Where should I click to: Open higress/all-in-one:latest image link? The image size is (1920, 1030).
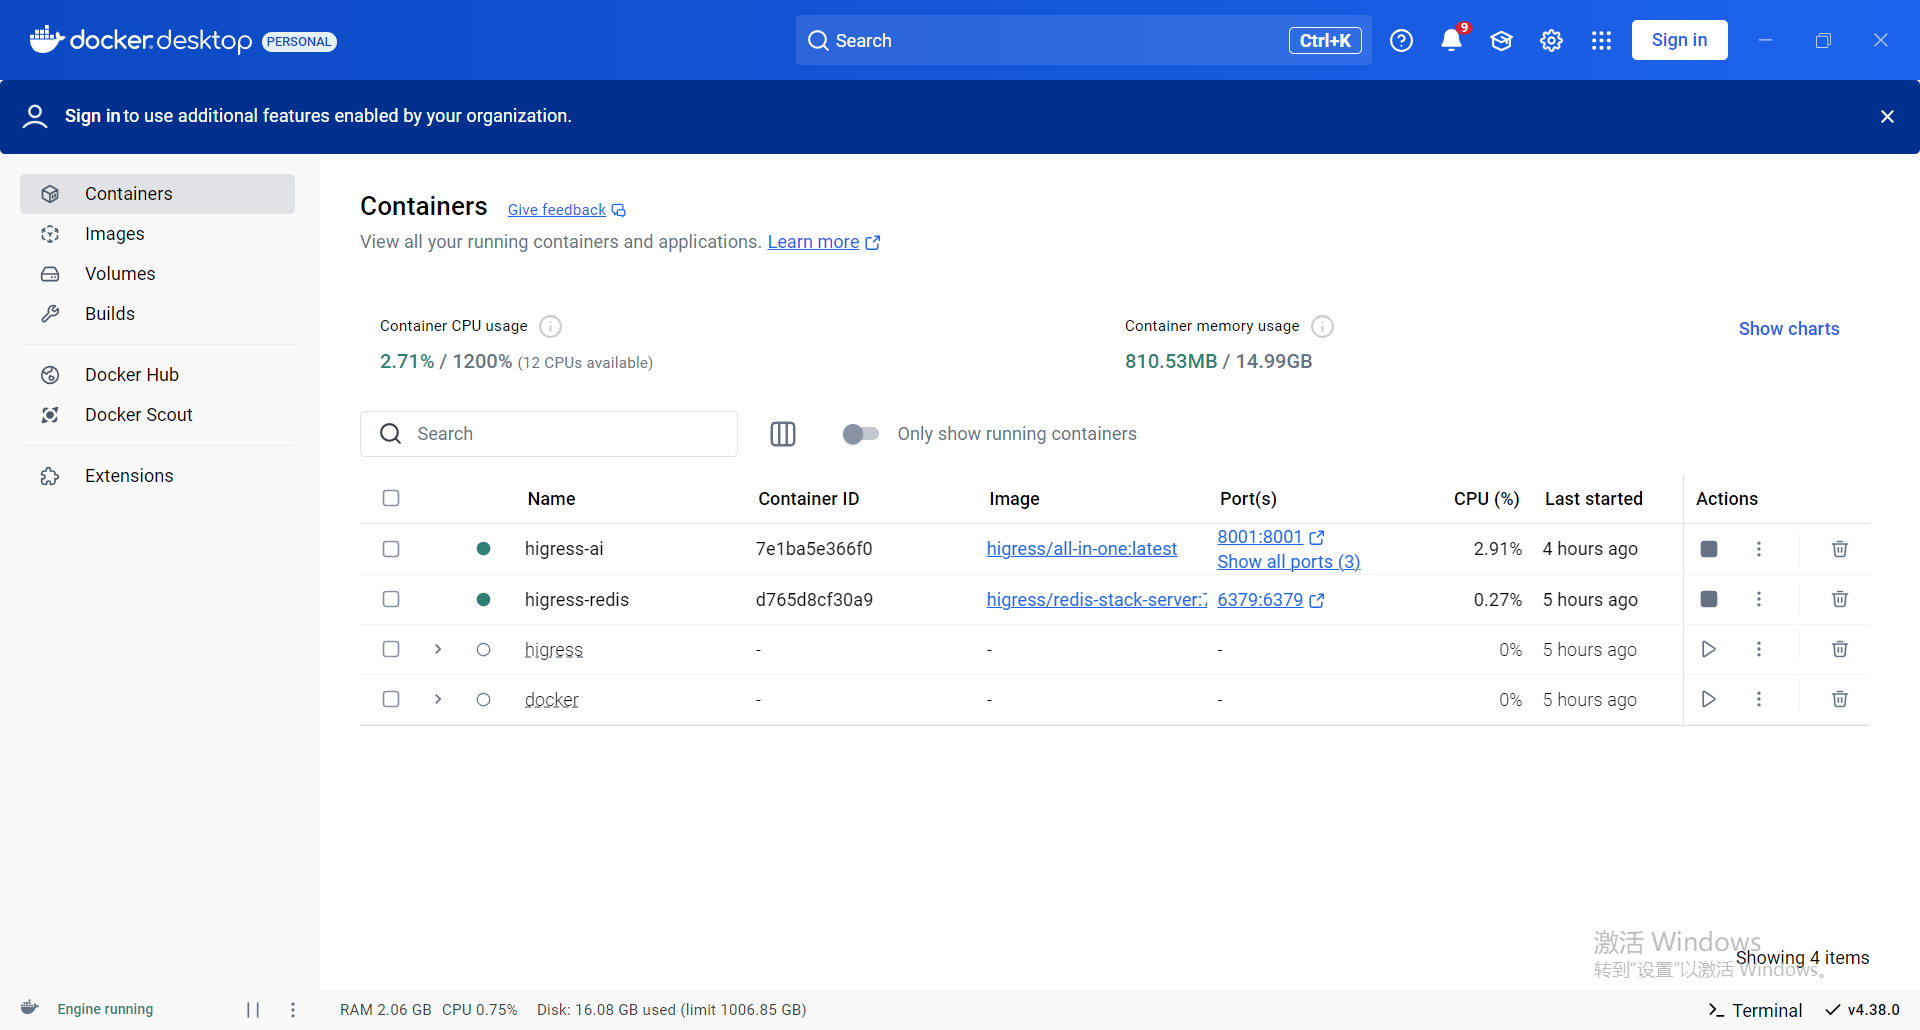pyautogui.click(x=1081, y=549)
